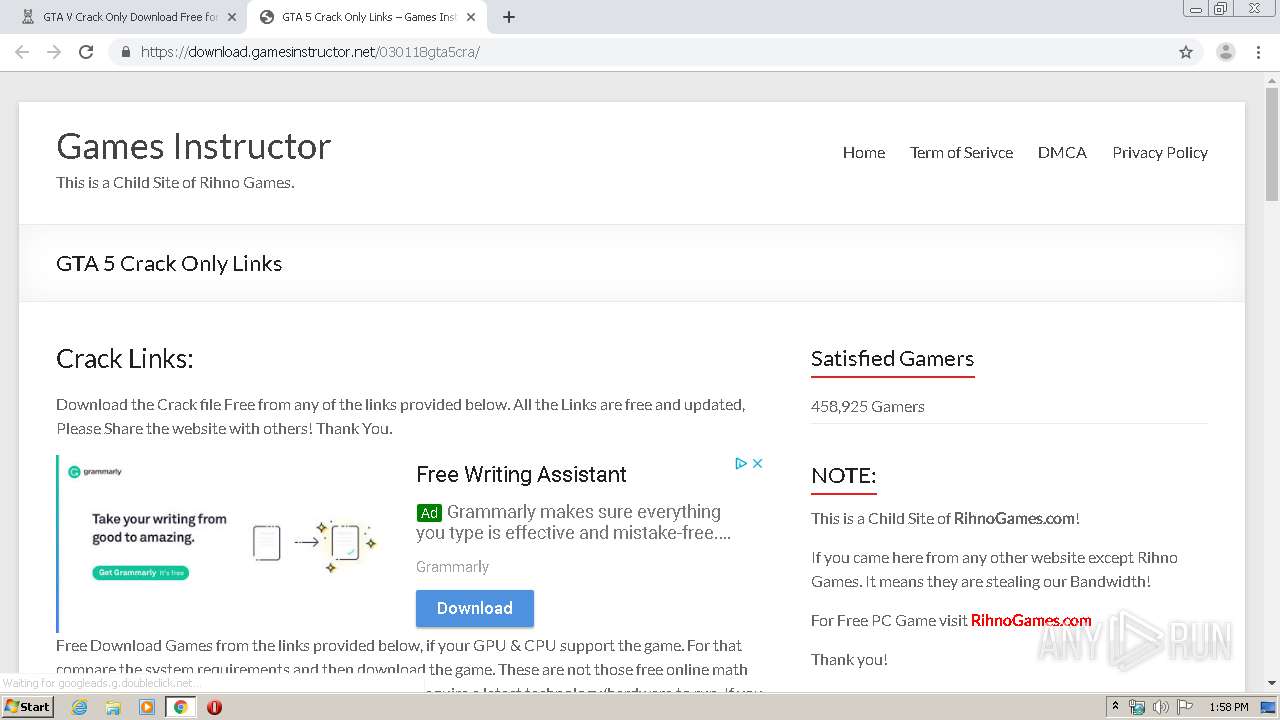Open a new tab with plus button
This screenshot has width=1280, height=720.
pyautogui.click(x=509, y=17)
